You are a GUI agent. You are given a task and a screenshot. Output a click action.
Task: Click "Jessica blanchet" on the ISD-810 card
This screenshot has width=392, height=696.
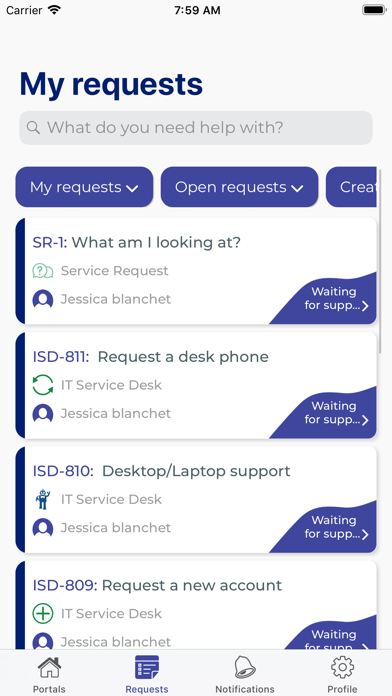[x=116, y=527]
